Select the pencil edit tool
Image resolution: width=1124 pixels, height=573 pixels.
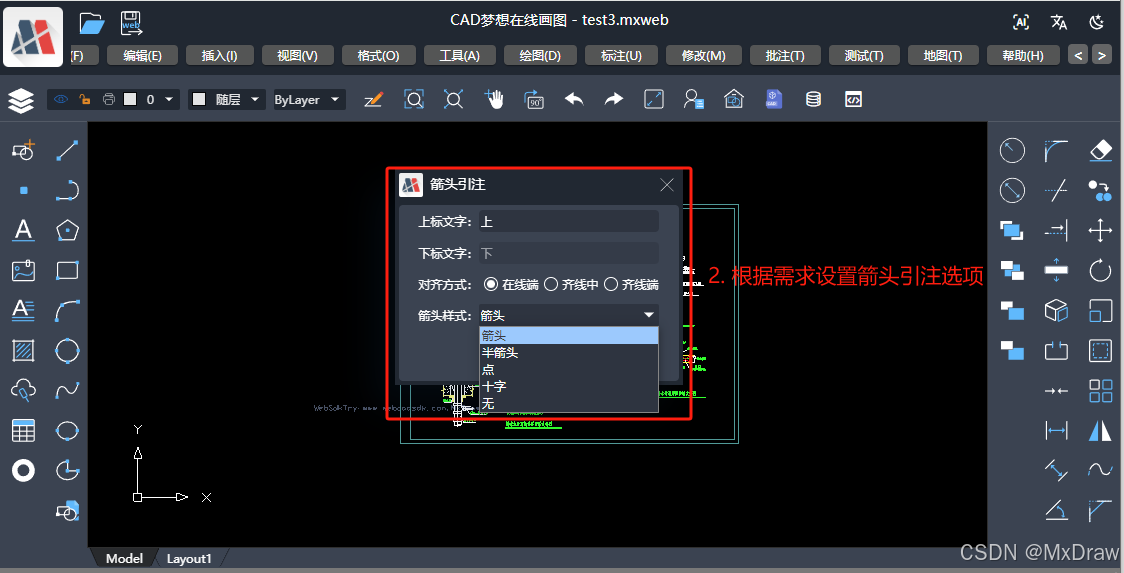(x=373, y=99)
